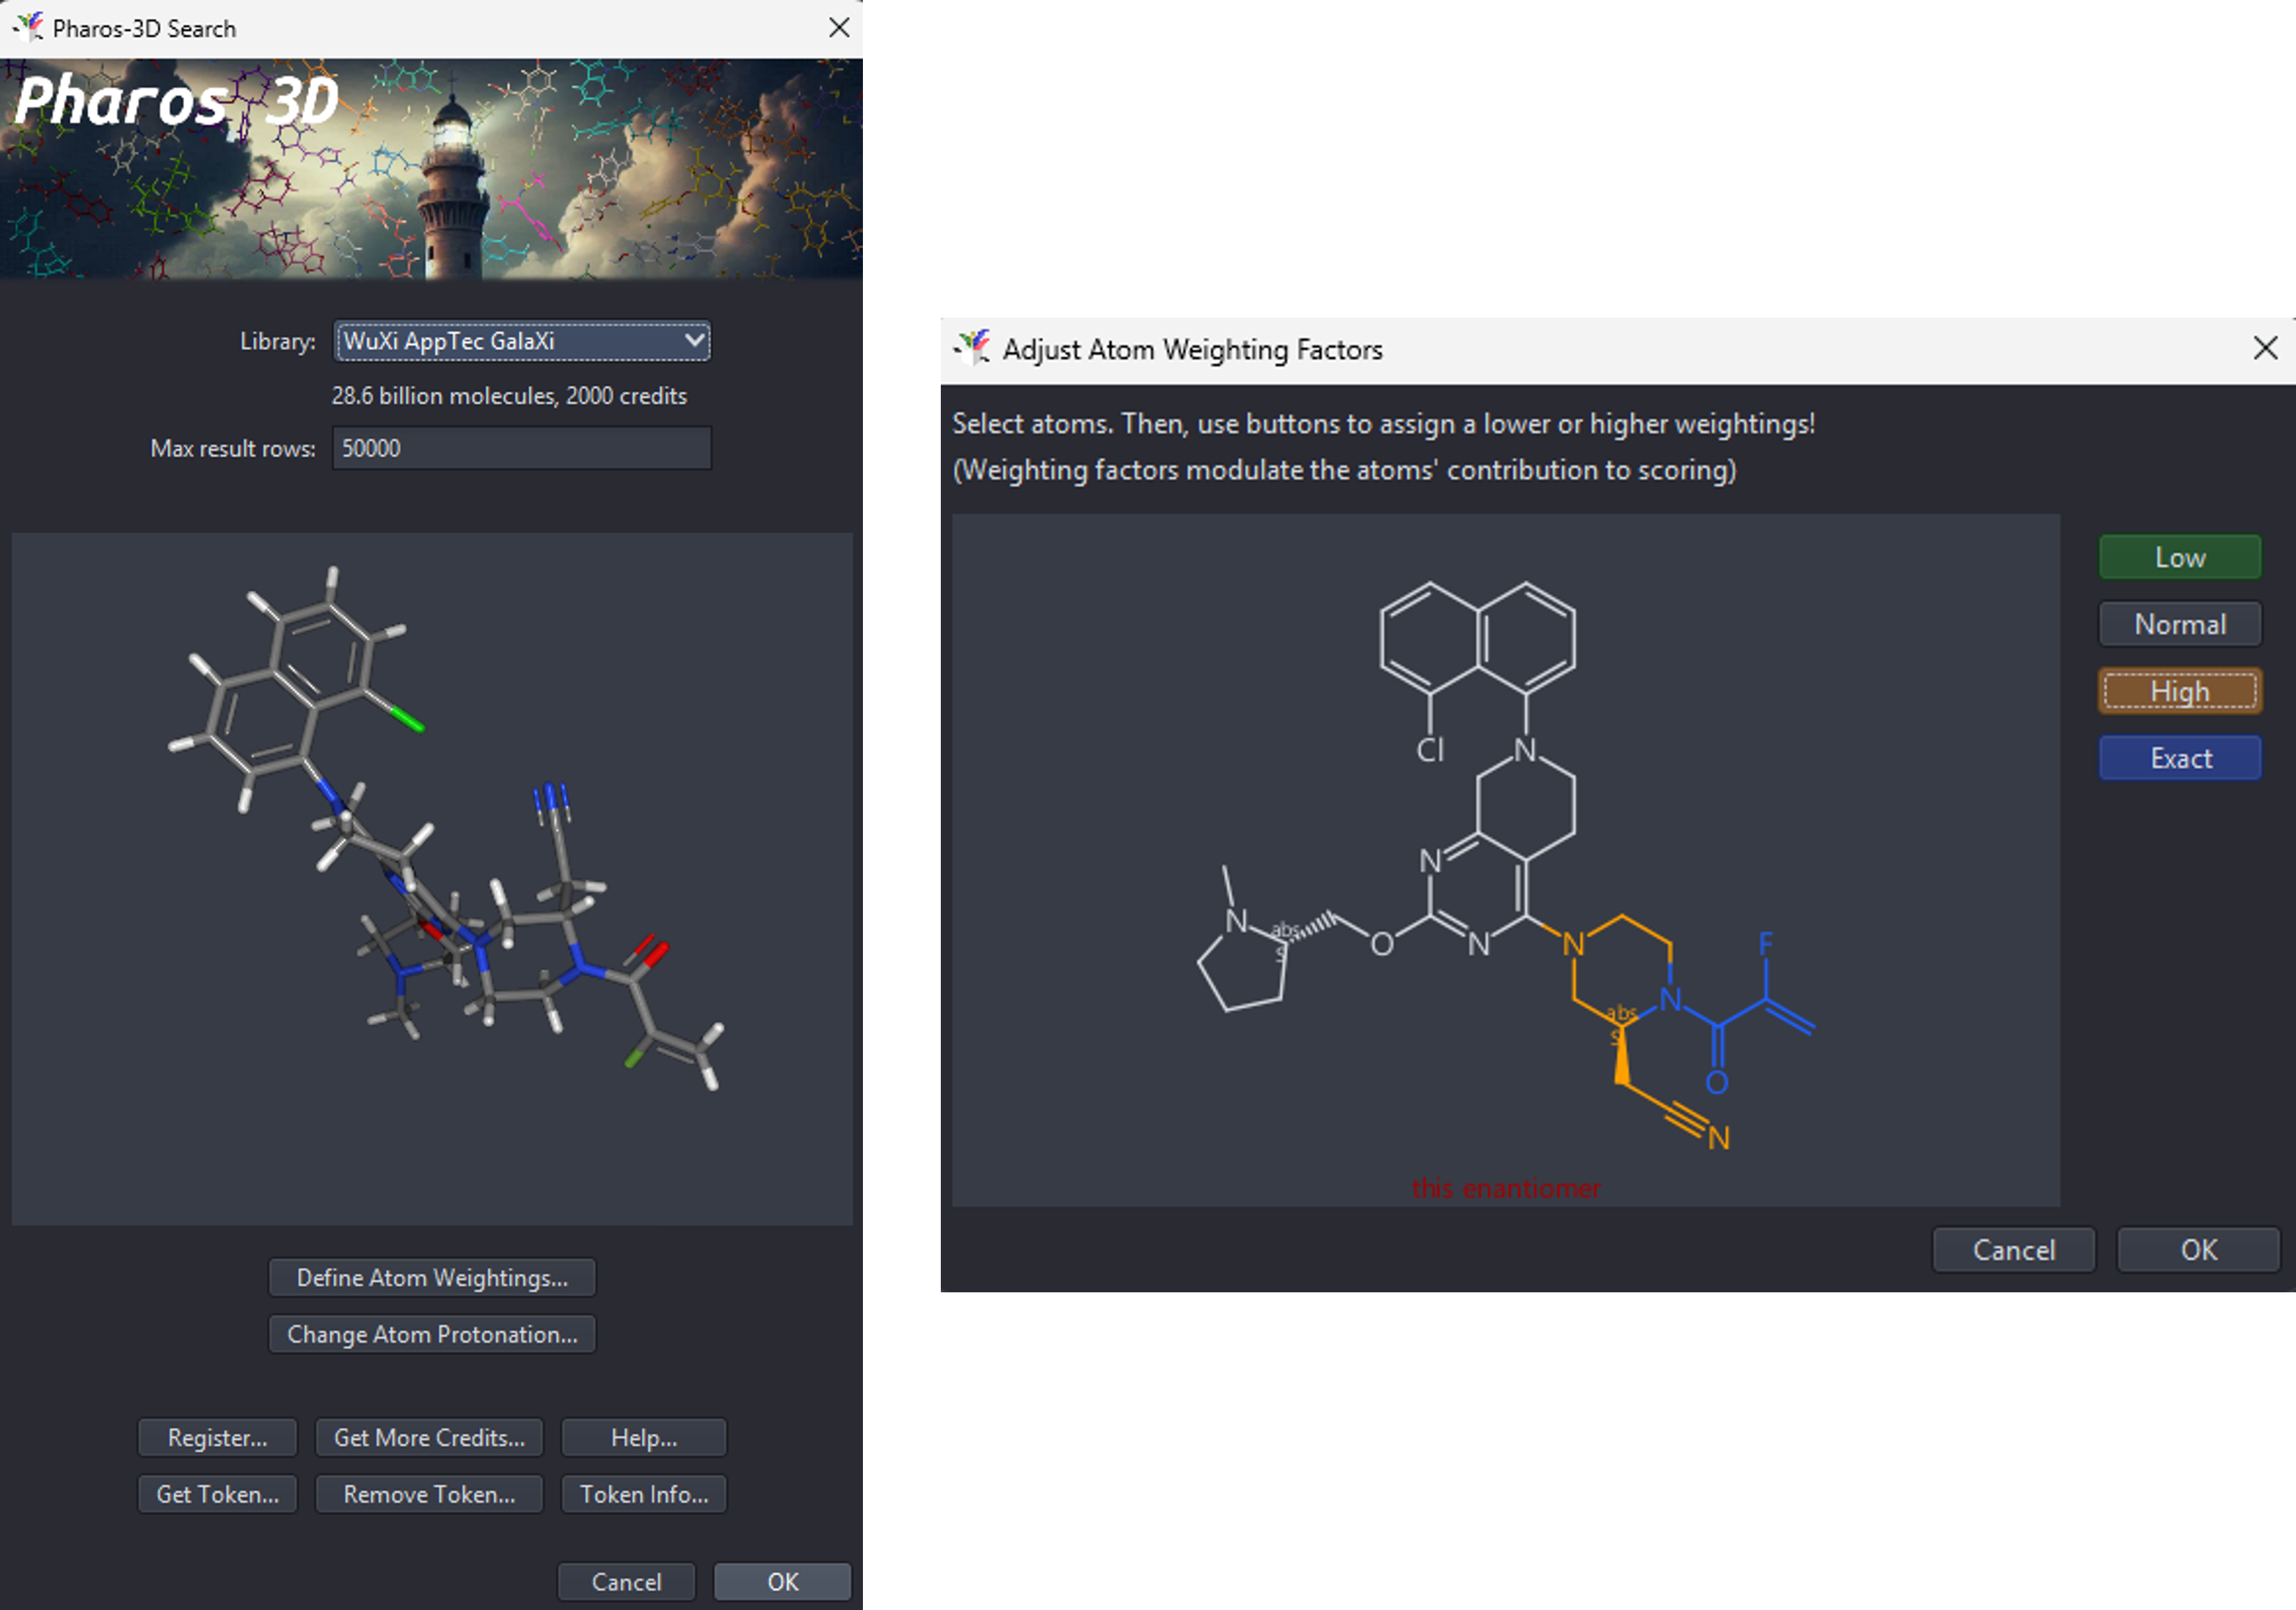This screenshot has height=1610, width=2296.
Task: Select the Exact atom weighting
Action: click(2180, 757)
